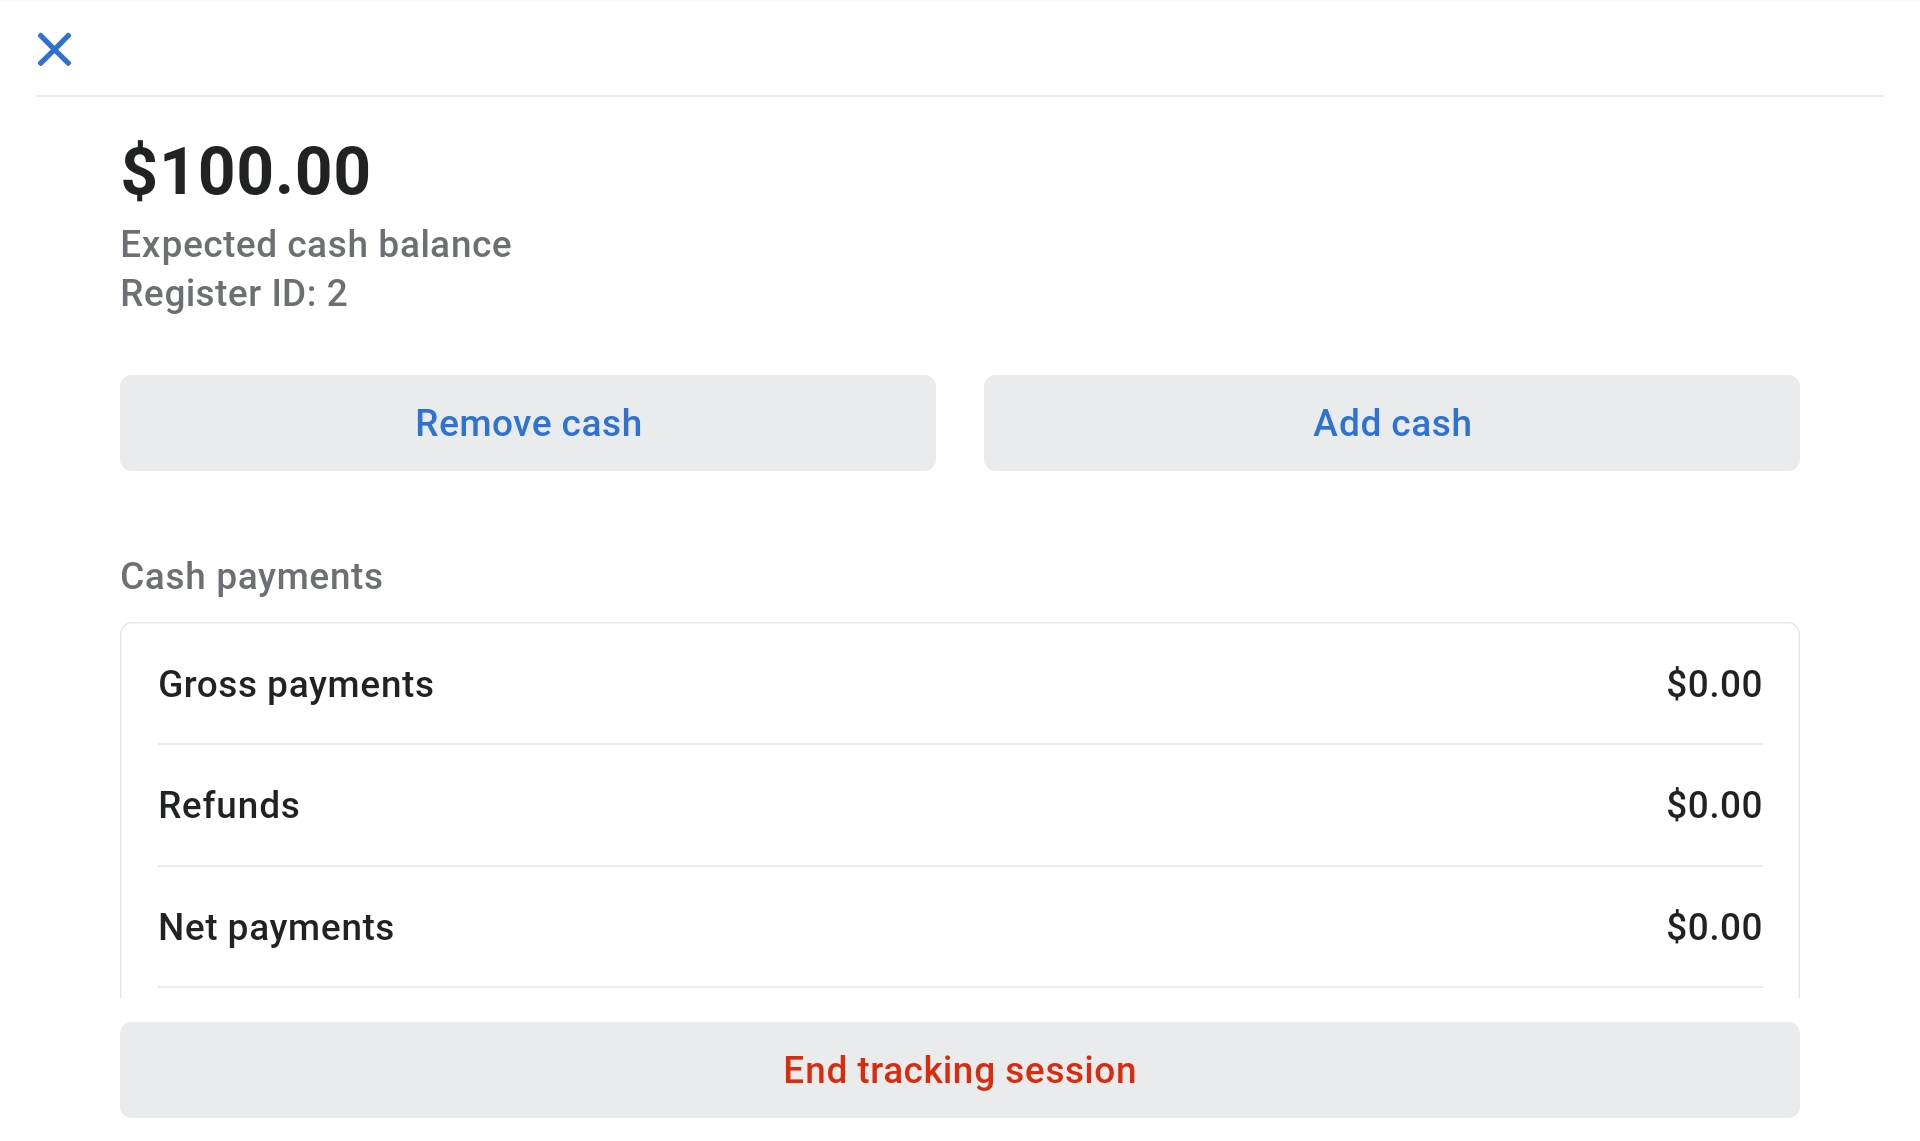End the tracking session

[x=959, y=1070]
